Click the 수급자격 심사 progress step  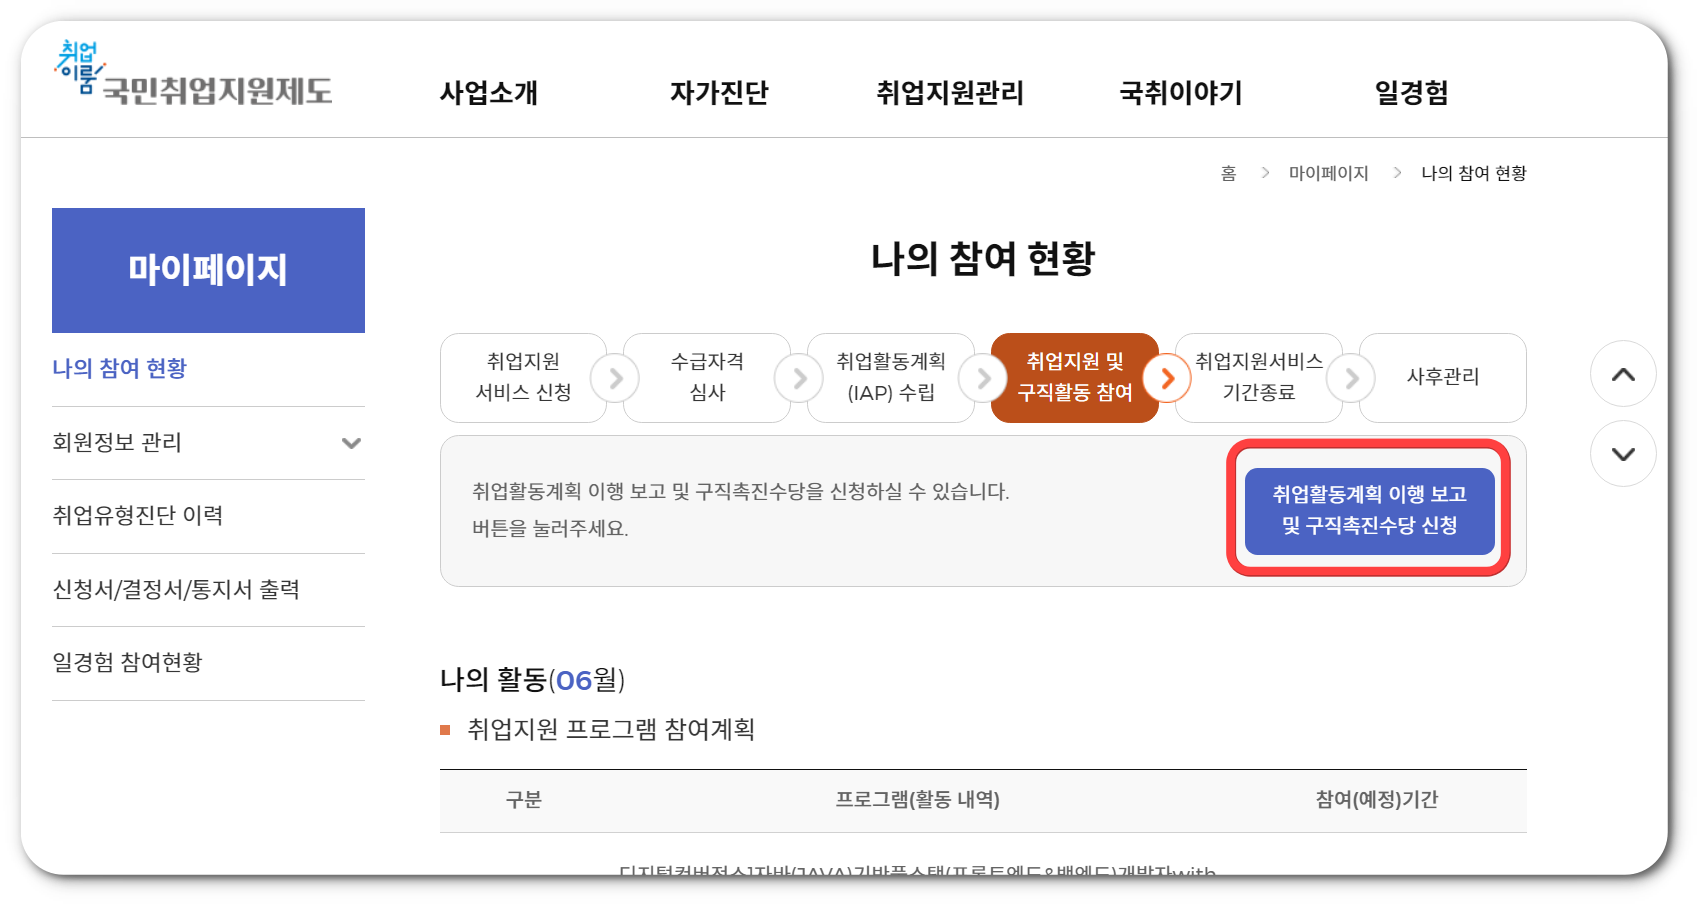tap(707, 378)
